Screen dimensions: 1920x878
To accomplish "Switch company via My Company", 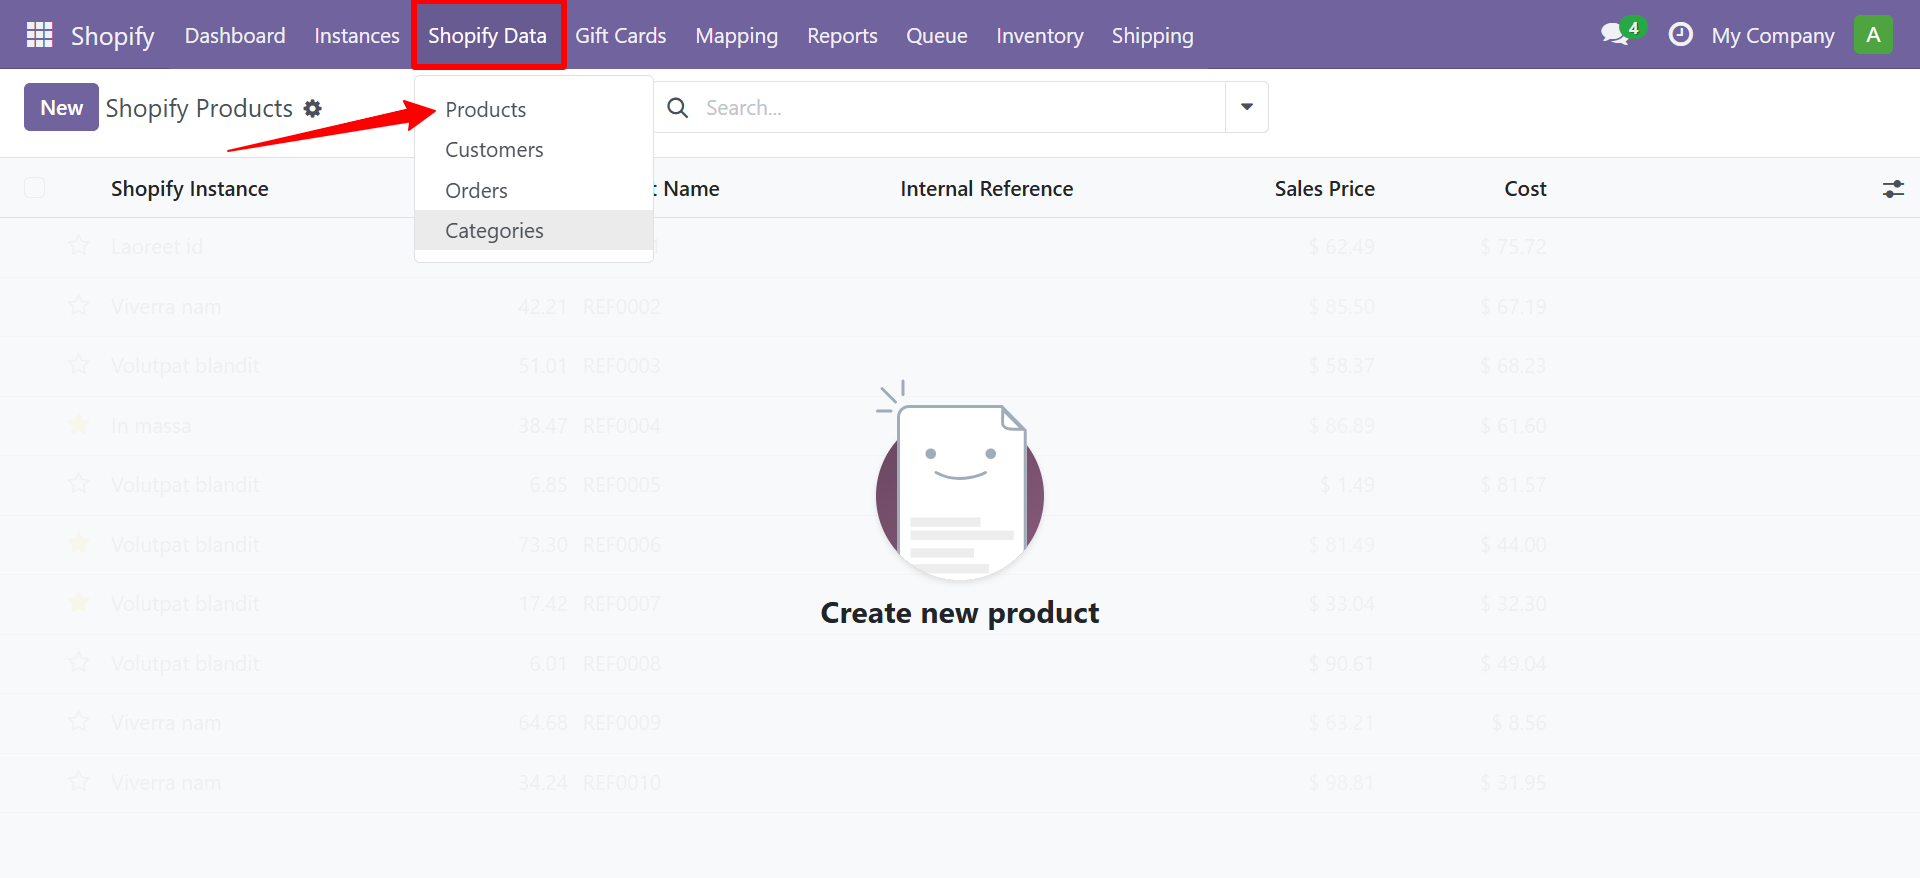I will pos(1773,35).
